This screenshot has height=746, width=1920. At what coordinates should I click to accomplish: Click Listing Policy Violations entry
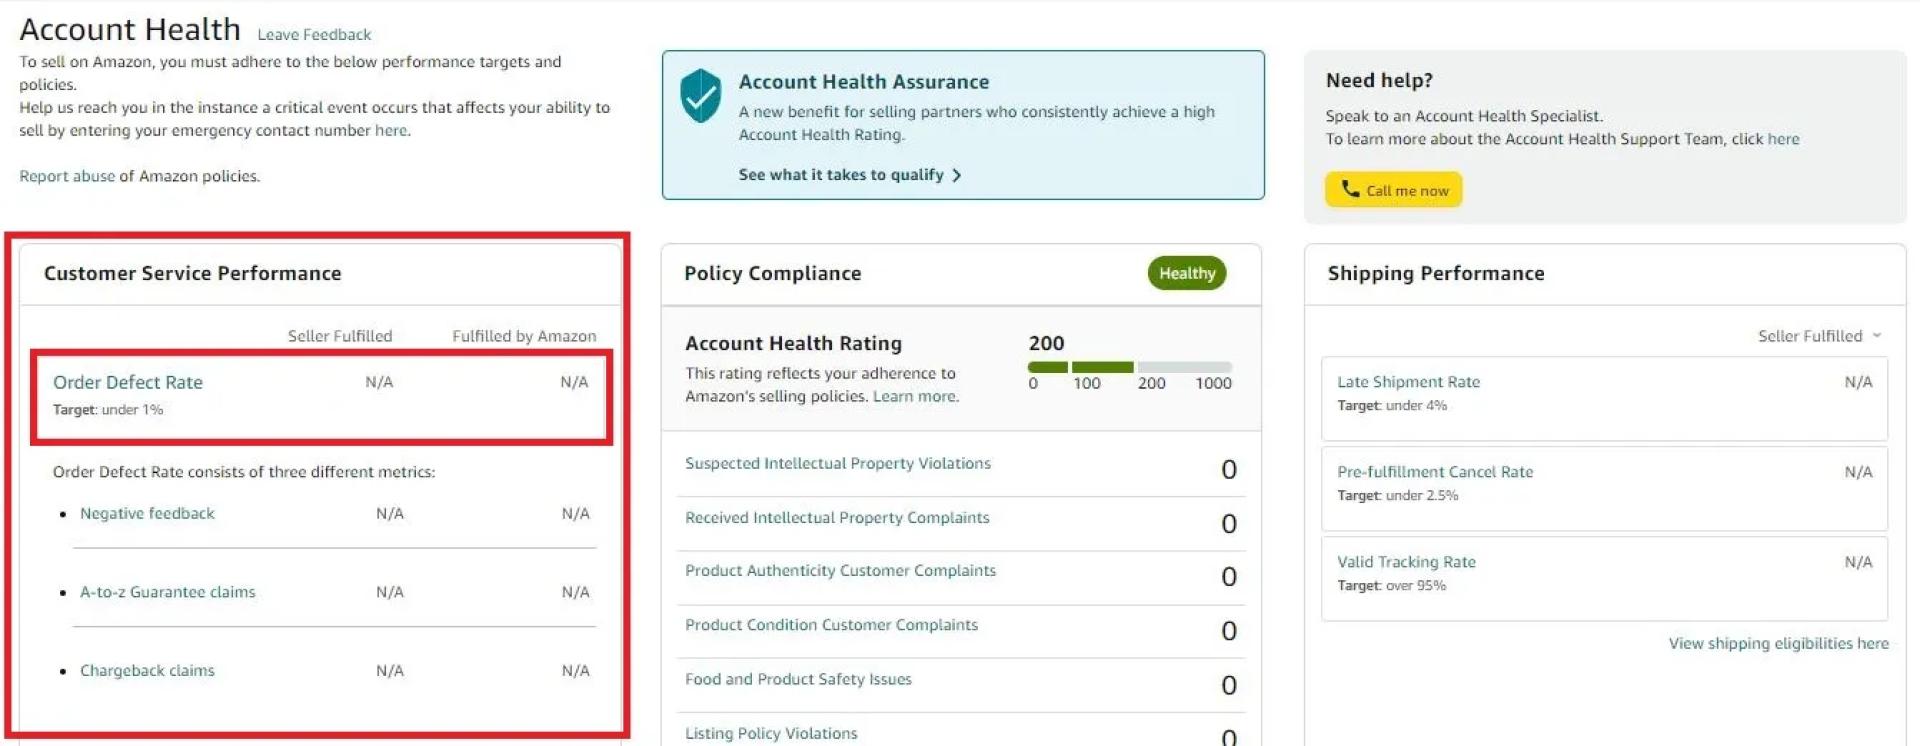pos(770,733)
